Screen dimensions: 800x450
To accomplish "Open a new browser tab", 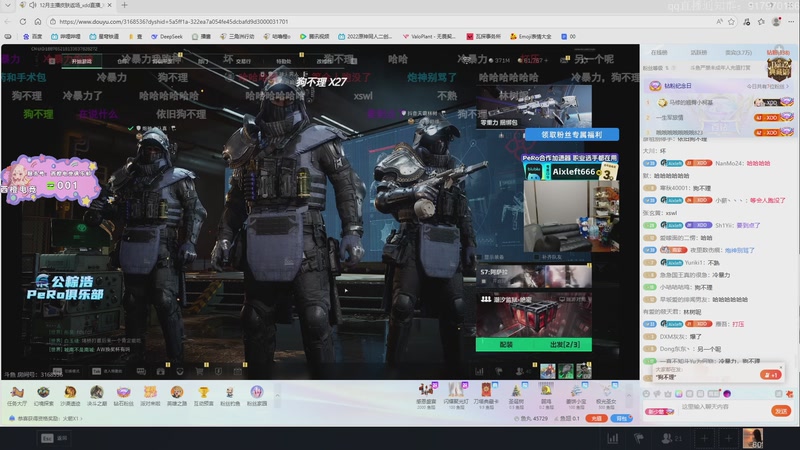I will click(x=124, y=5).
